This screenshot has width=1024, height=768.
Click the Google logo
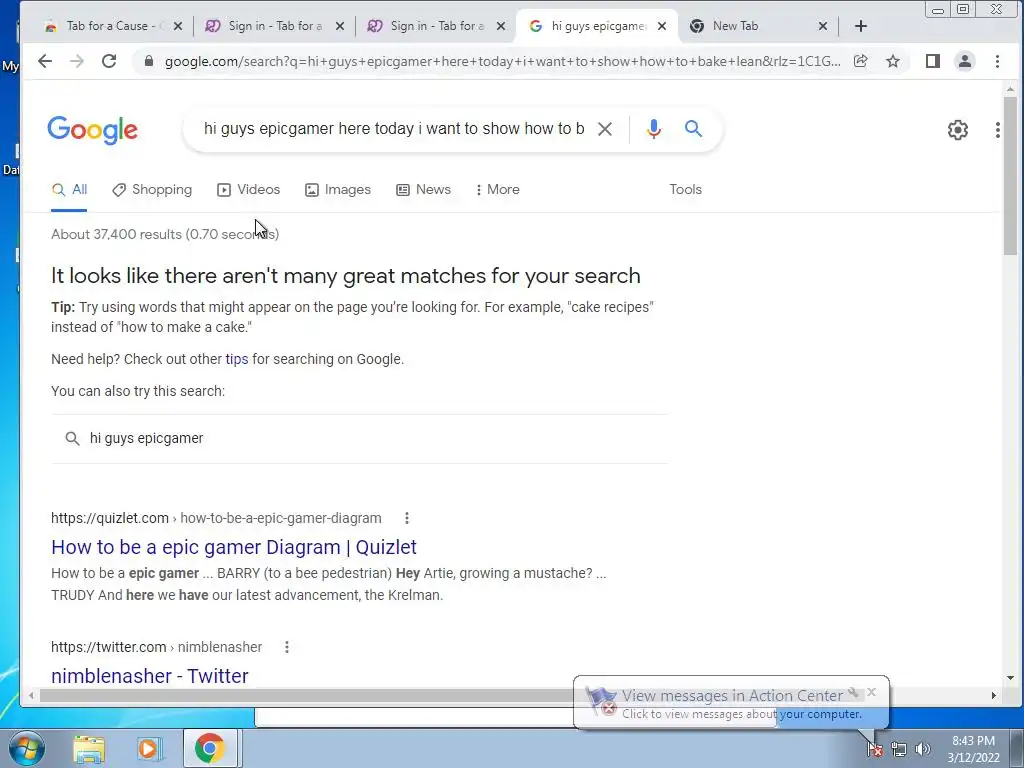[x=93, y=130]
